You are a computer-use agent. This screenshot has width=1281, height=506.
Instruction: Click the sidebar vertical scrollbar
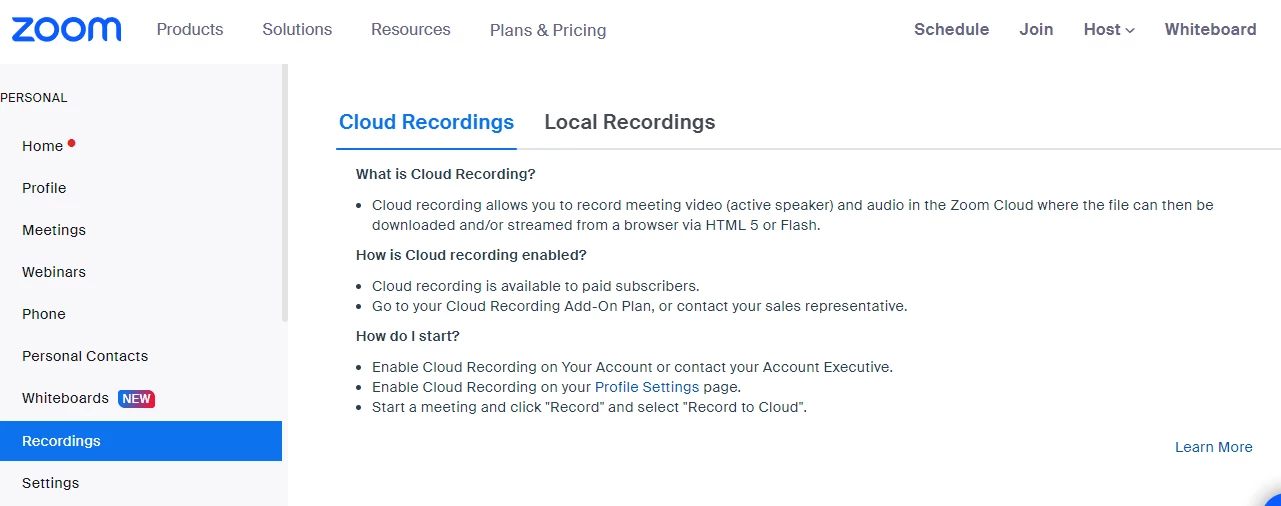(285, 192)
